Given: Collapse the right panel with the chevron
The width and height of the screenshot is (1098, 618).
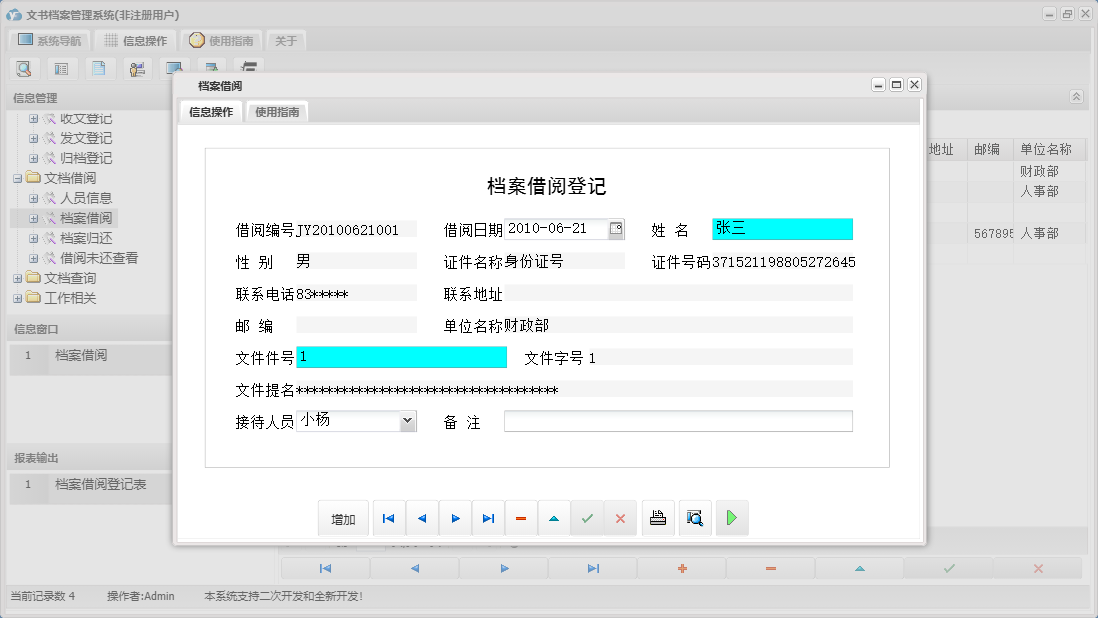Looking at the screenshot, I should 1076,97.
